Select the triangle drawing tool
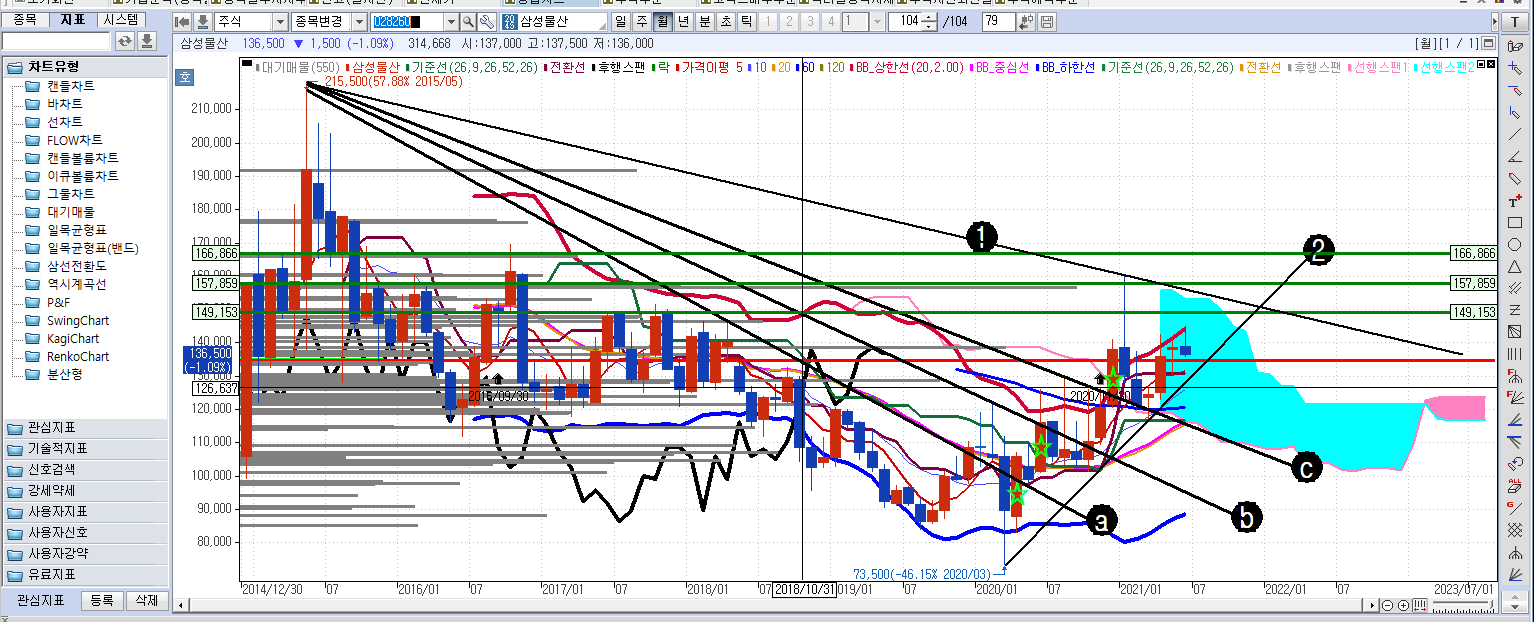Screen dimensions: 1534x622 (1515, 266)
